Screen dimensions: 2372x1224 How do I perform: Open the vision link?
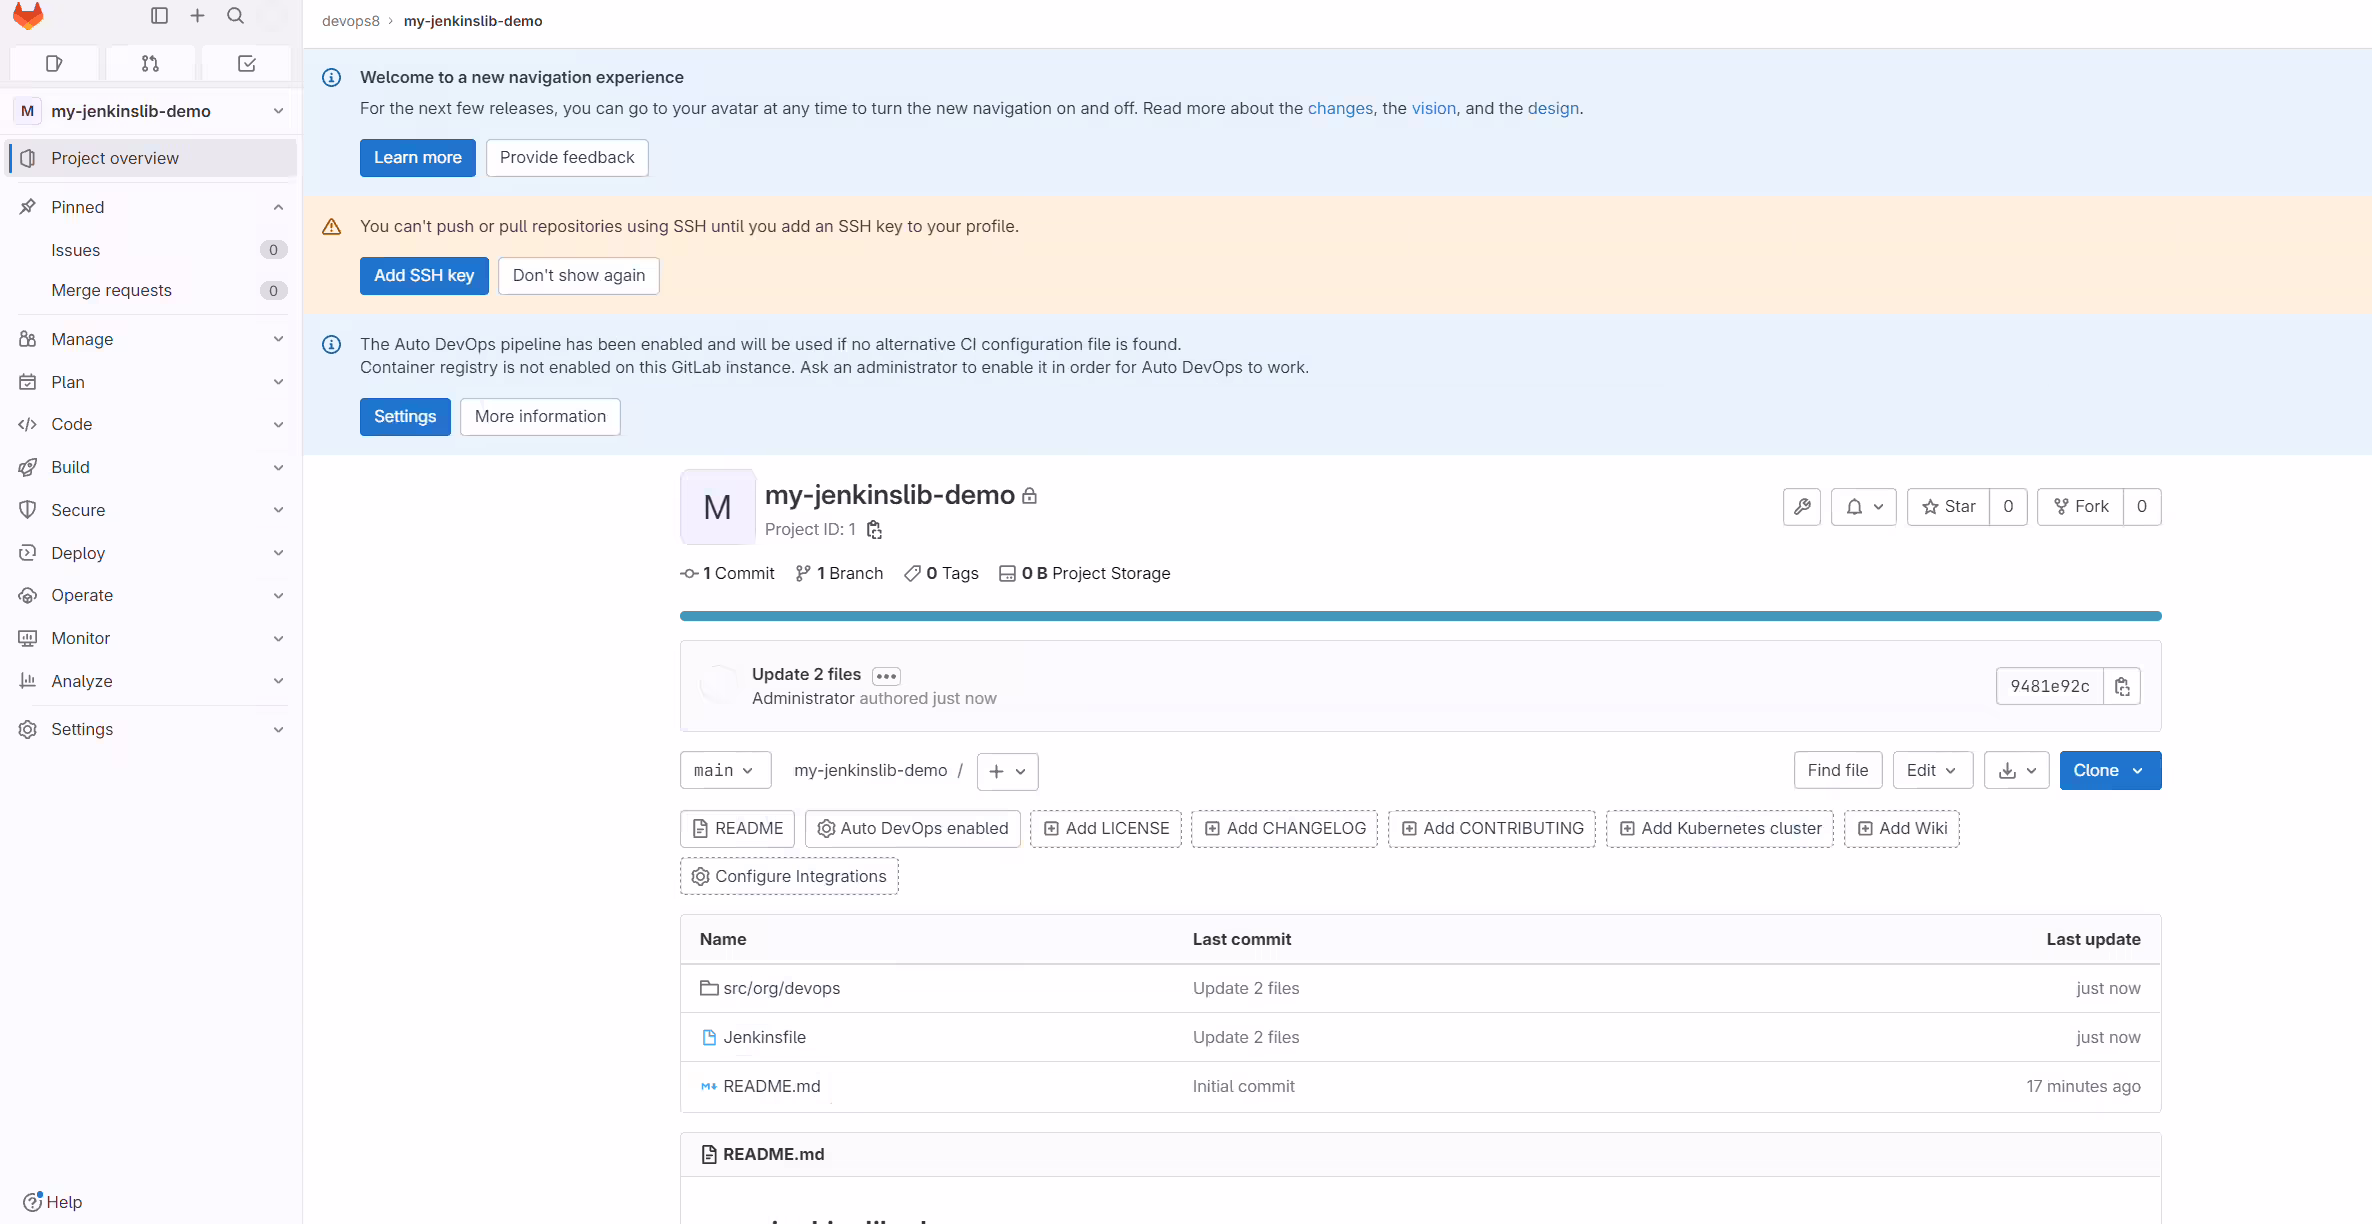tap(1433, 108)
